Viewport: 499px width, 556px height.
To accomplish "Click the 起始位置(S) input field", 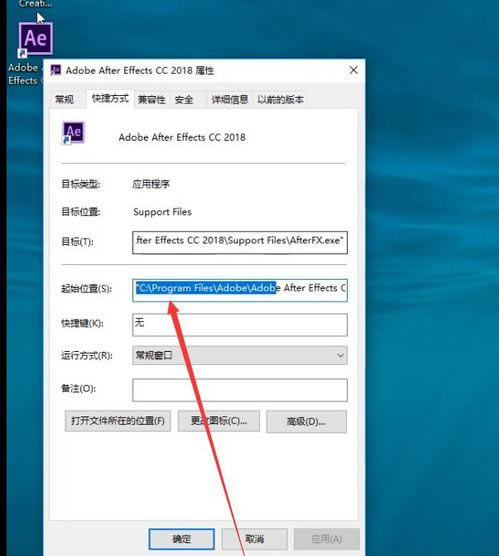I will (x=240, y=290).
